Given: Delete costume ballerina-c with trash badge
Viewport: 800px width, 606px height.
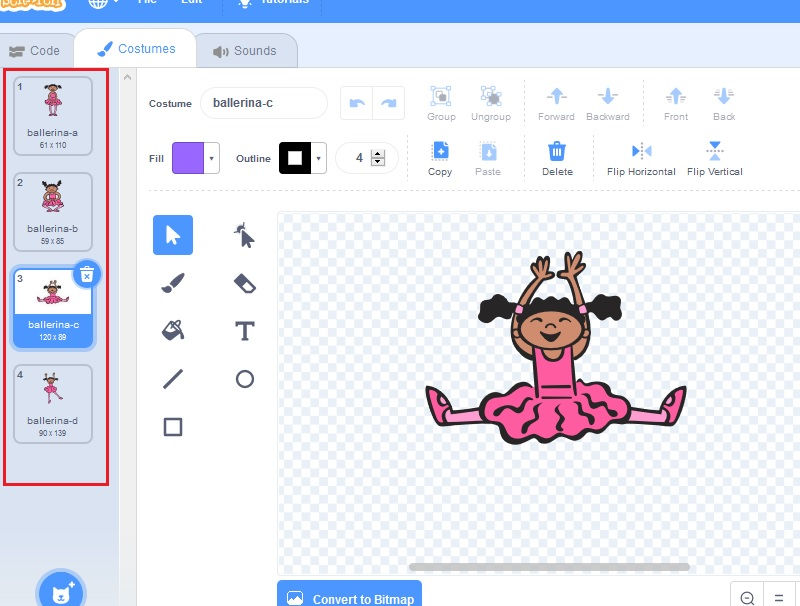Looking at the screenshot, I should click(87, 275).
